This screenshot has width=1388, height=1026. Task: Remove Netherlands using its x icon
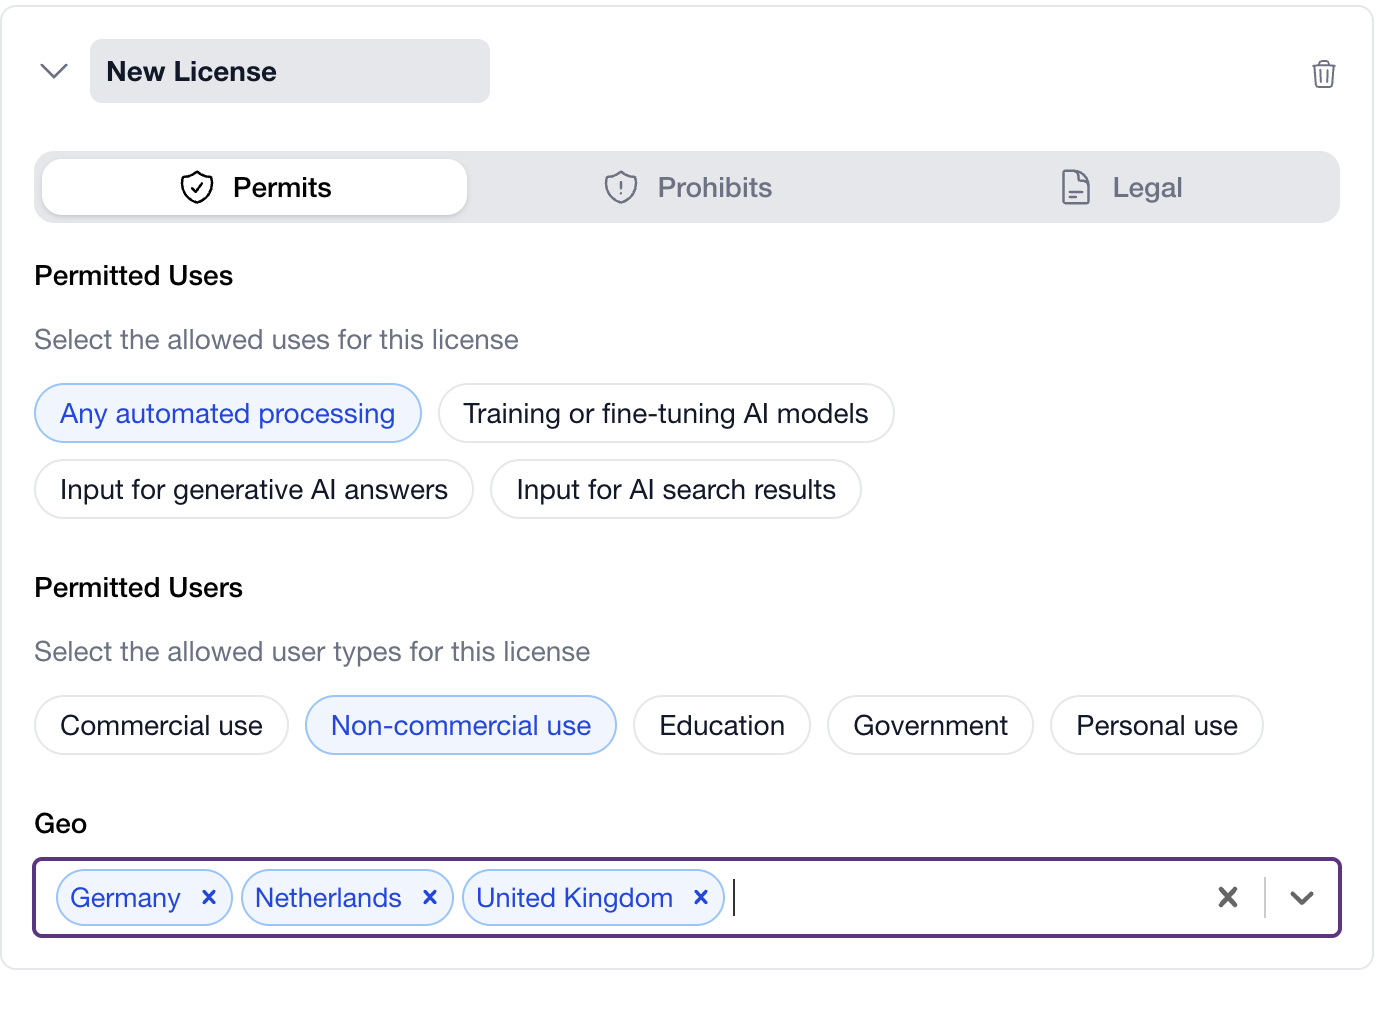click(430, 897)
